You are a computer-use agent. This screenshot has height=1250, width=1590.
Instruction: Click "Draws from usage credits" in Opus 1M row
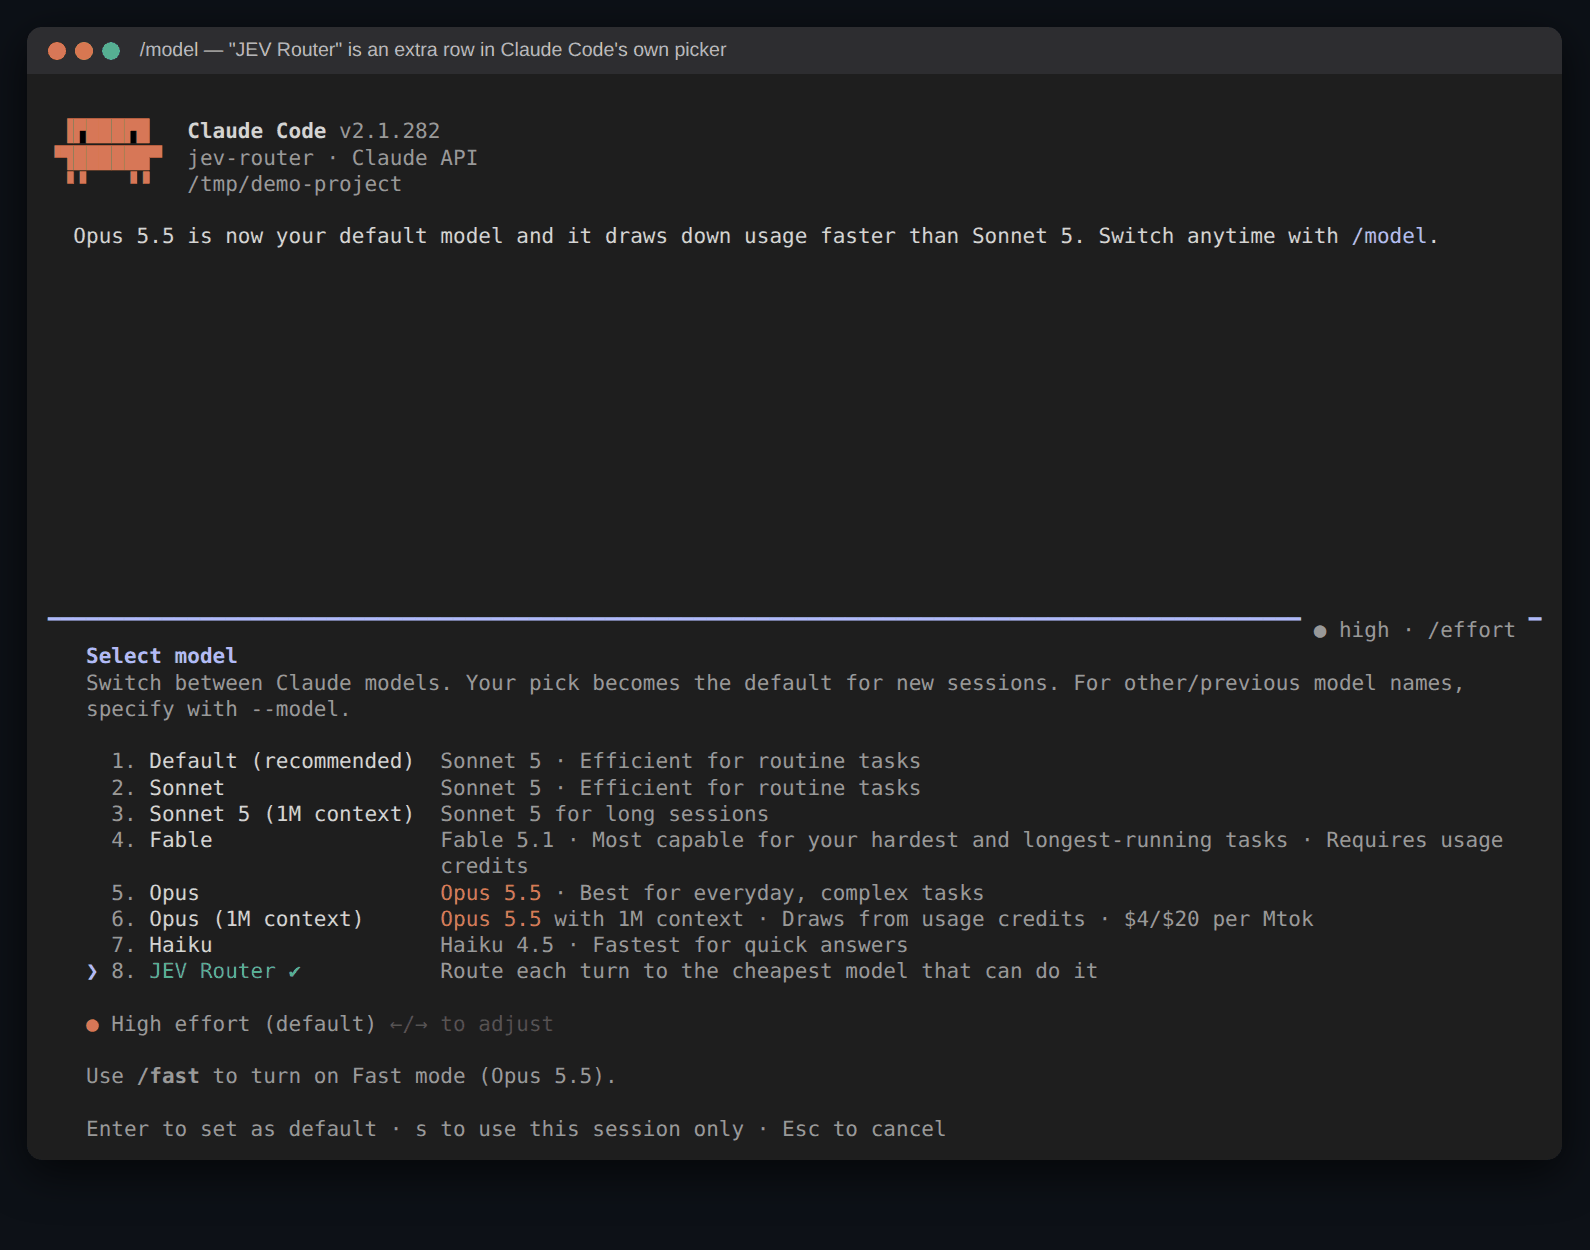tap(933, 919)
